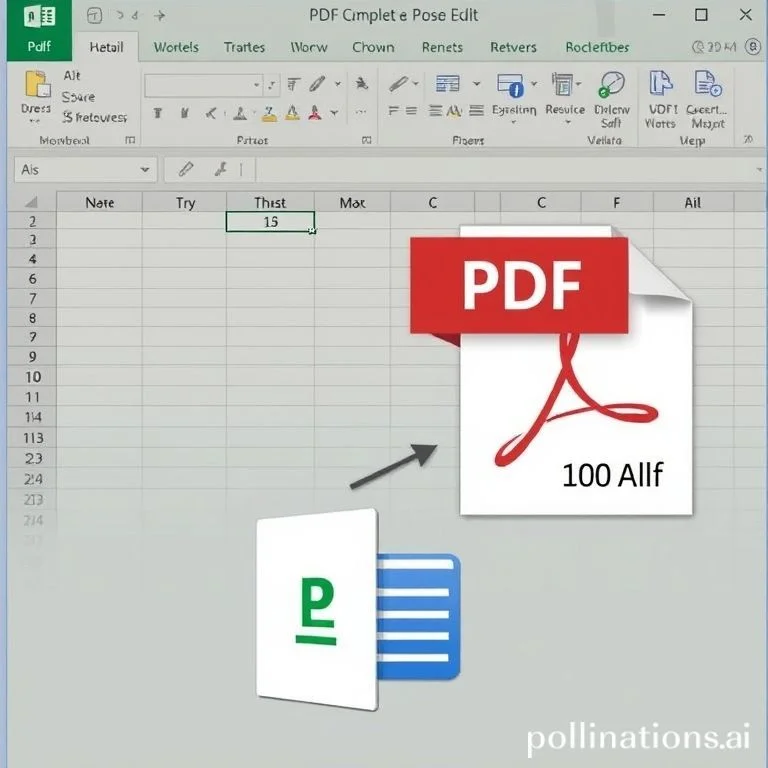Click the align left icon
Viewport: 768px width, 768px height.
coord(393,111)
